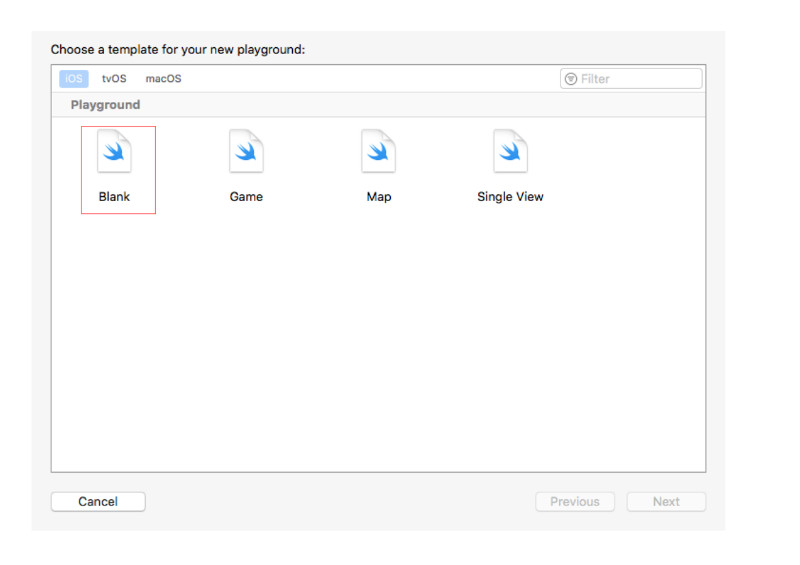Switch to the tvOS platform tab
This screenshot has height=565, width=800.
click(114, 79)
